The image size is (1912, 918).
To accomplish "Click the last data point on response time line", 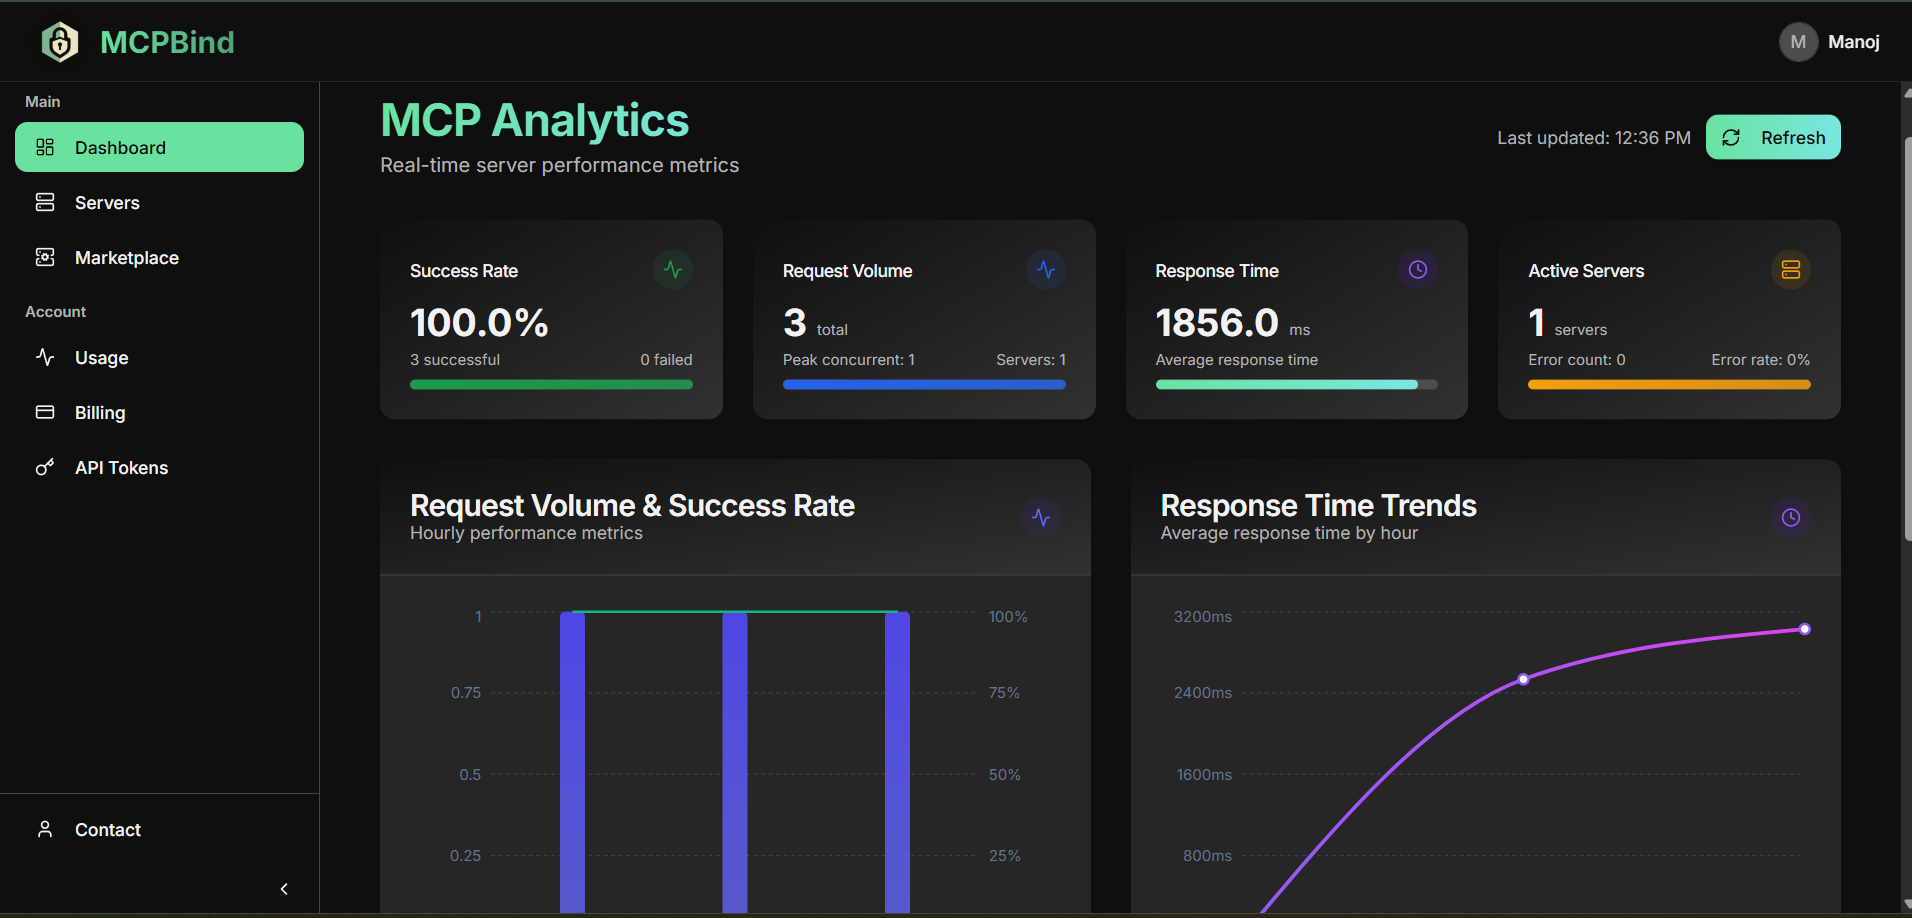I will [x=1804, y=629].
